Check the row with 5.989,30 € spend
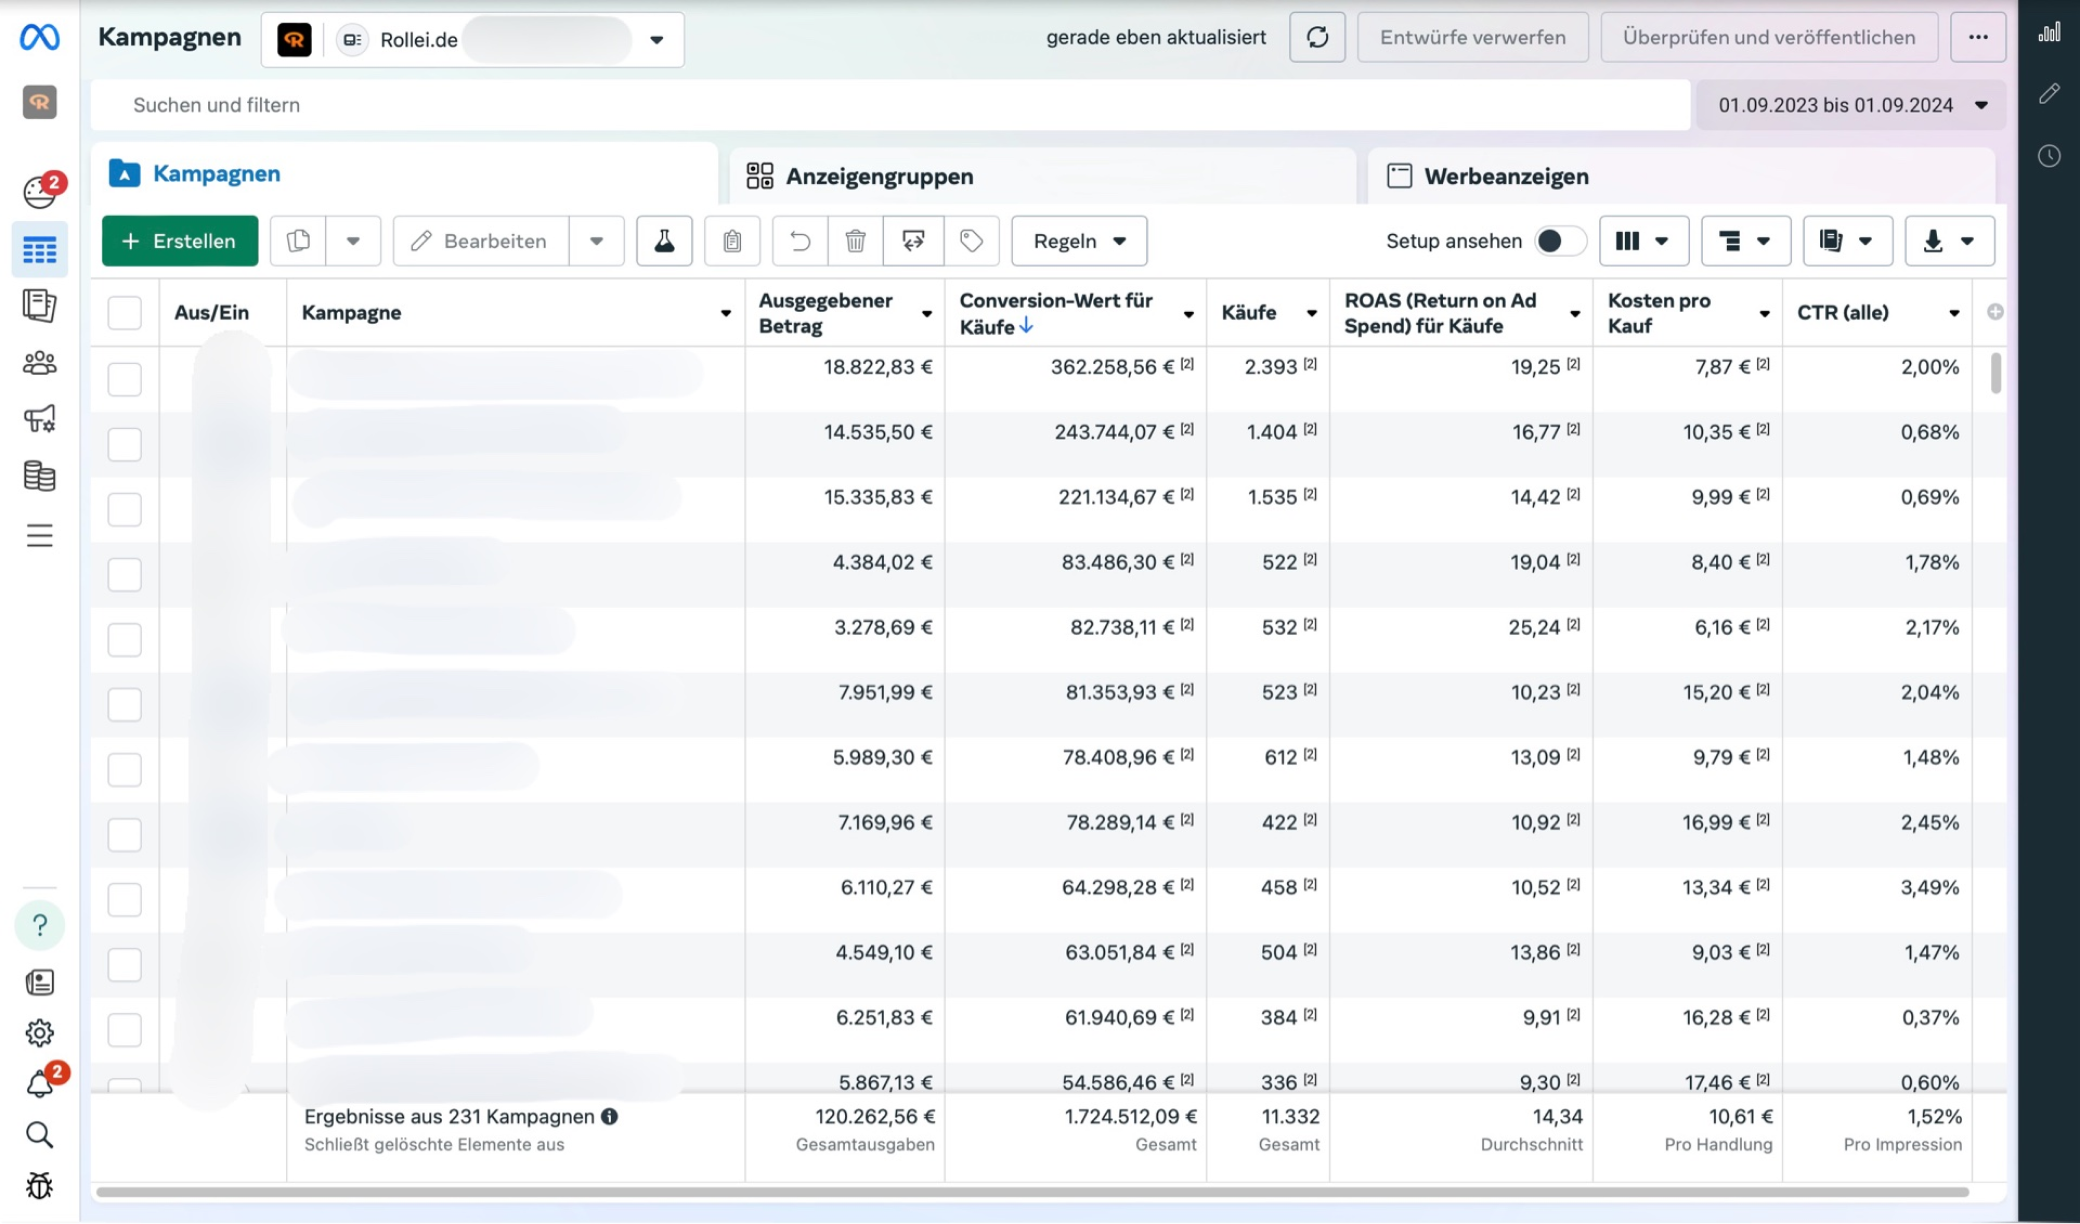2080x1224 pixels. coord(124,769)
